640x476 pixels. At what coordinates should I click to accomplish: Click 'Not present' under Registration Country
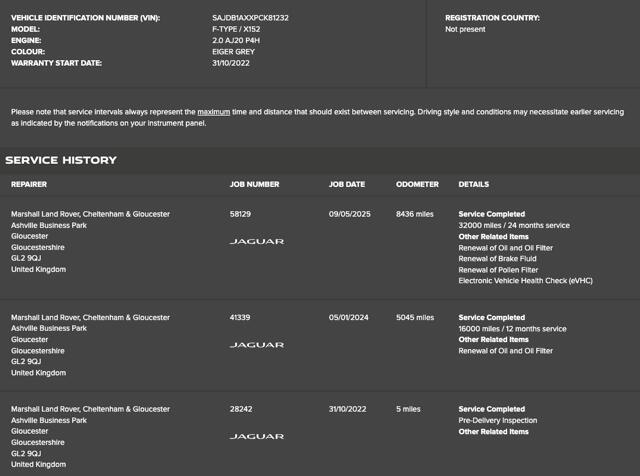(x=465, y=29)
